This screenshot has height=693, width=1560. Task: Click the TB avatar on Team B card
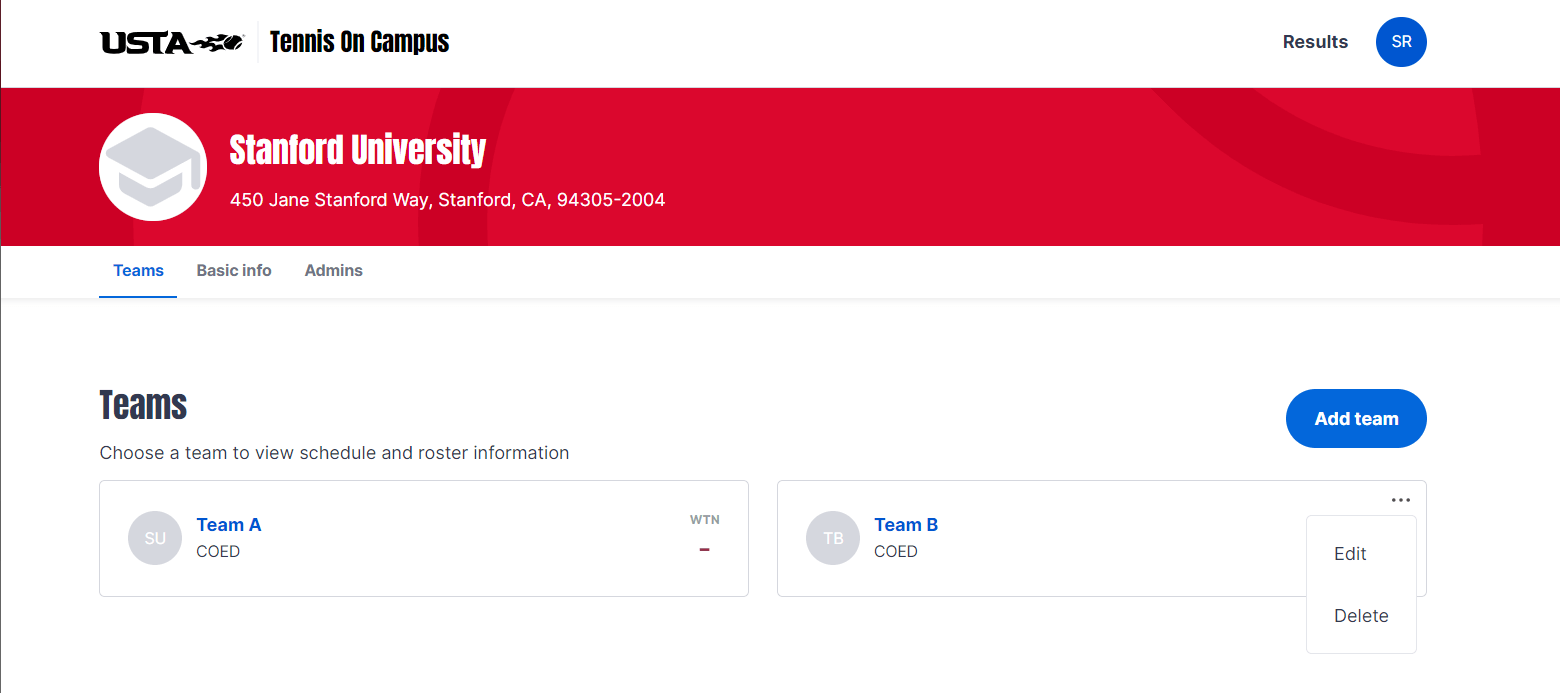833,538
